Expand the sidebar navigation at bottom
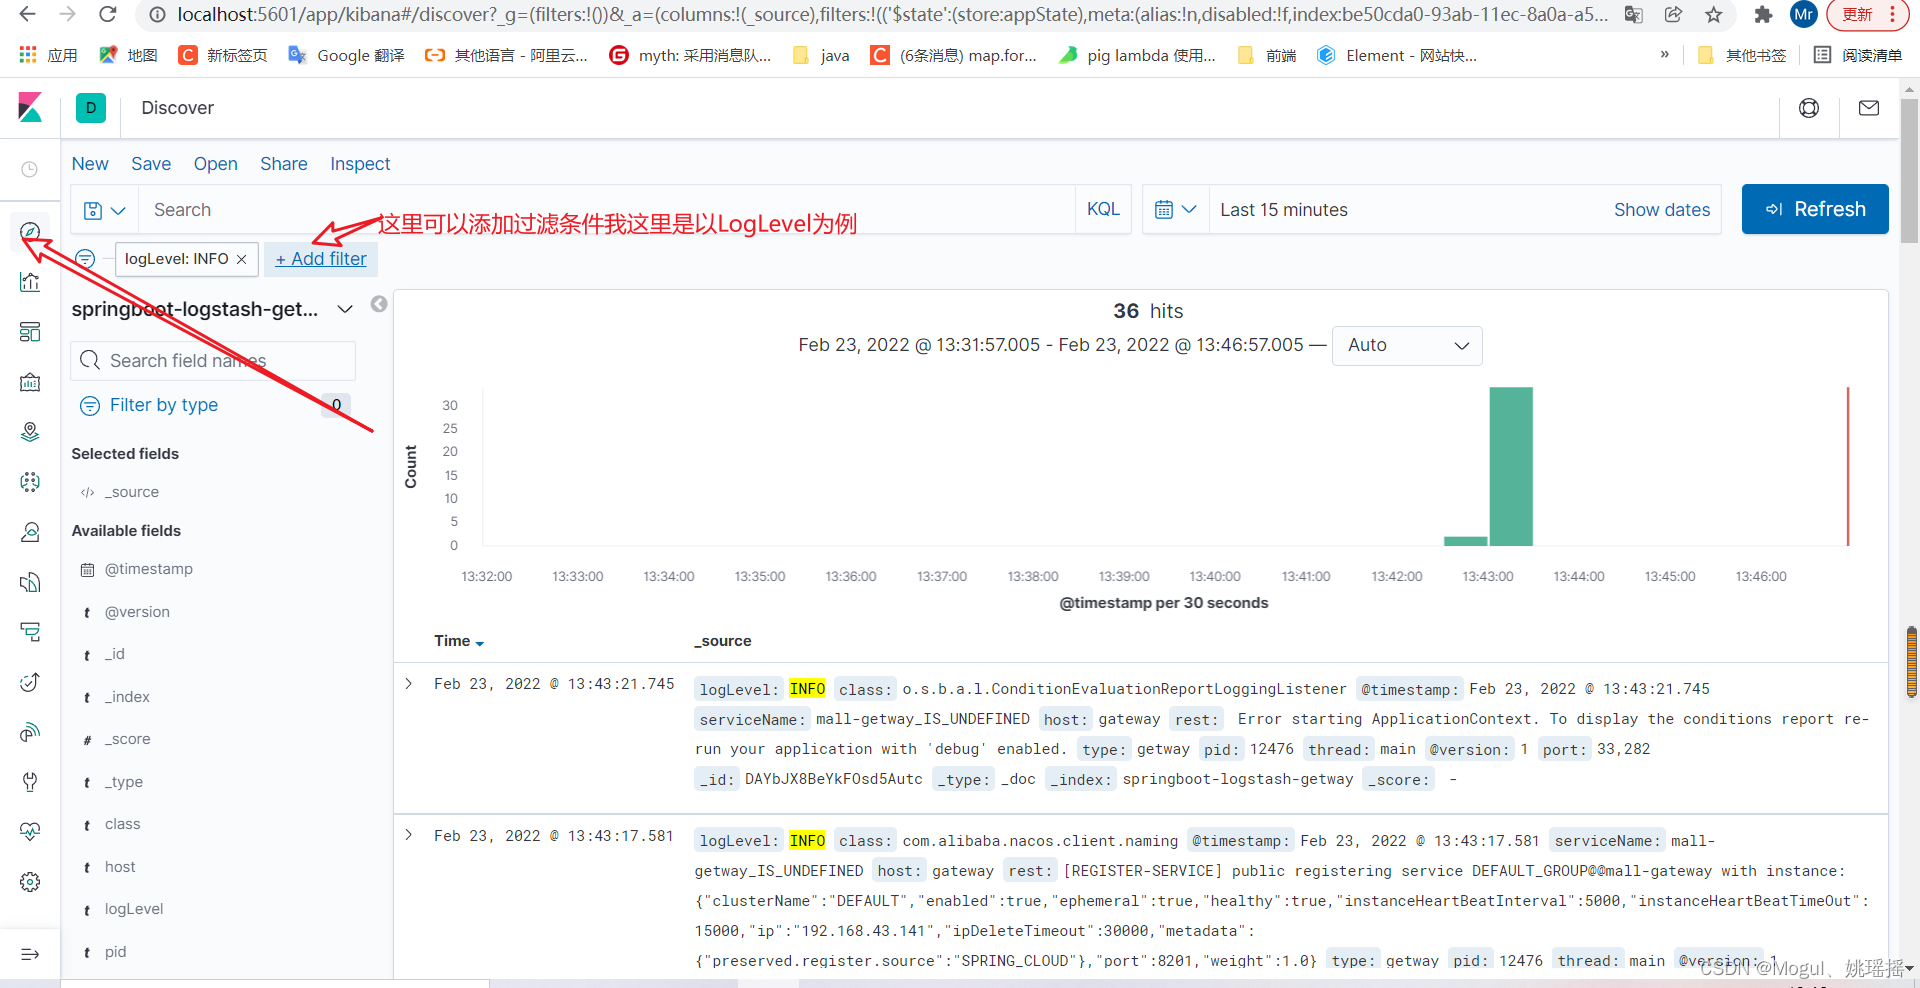The height and width of the screenshot is (988, 1920). pyautogui.click(x=30, y=954)
